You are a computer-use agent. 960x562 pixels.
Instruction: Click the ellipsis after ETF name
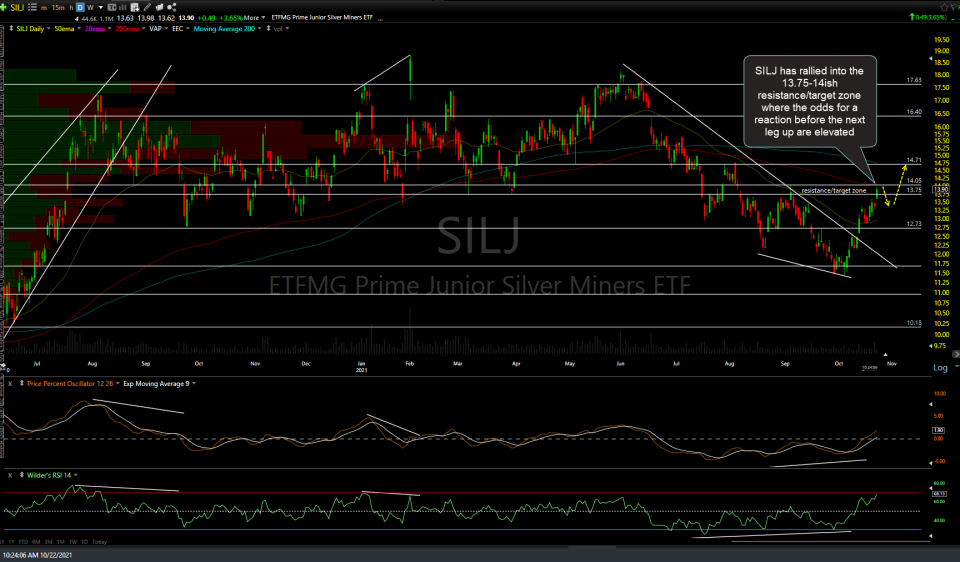381,18
